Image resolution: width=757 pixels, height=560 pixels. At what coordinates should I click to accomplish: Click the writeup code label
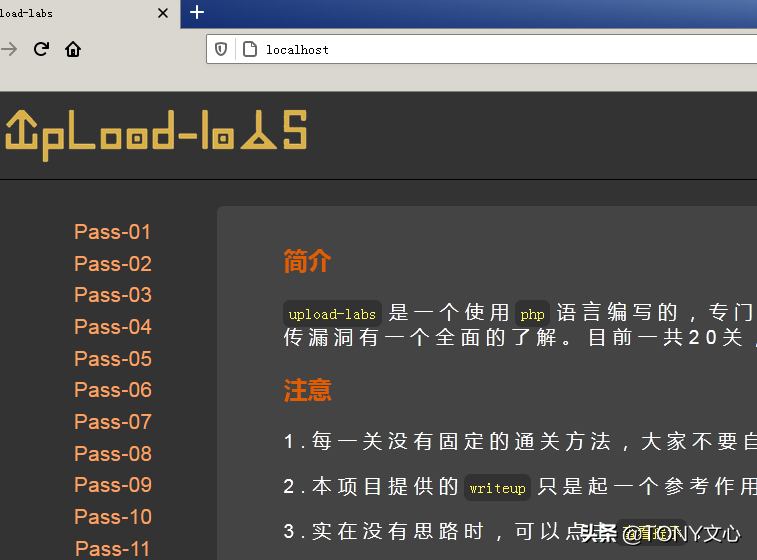click(497, 488)
